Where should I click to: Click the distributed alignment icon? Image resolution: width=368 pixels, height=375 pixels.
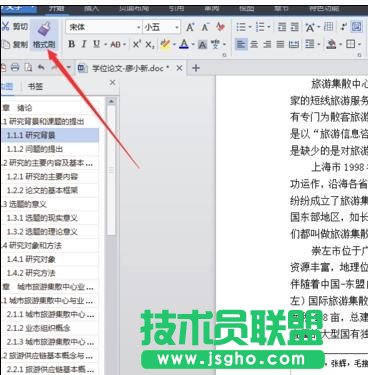pos(294,44)
